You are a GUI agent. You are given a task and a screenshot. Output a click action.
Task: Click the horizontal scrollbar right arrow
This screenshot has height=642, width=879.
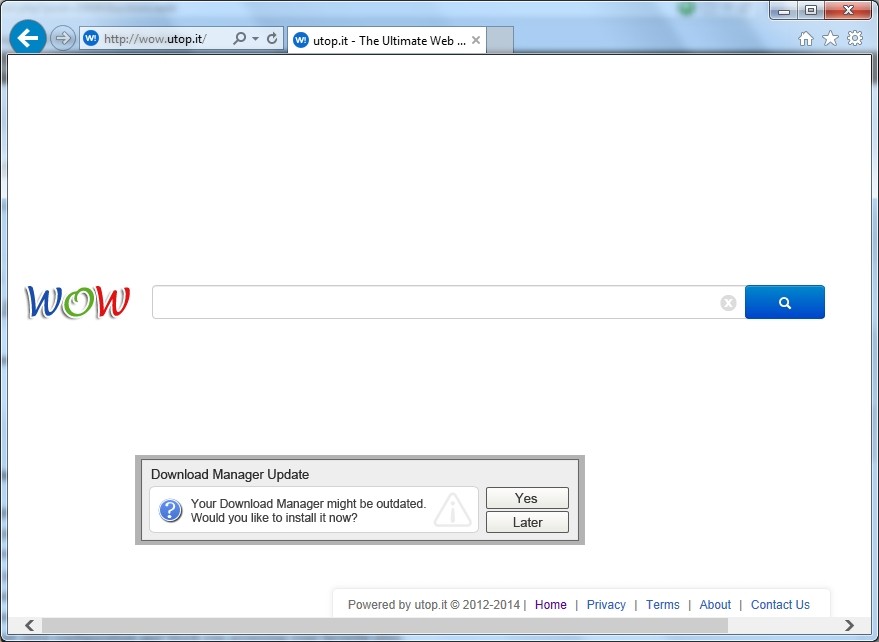849,625
